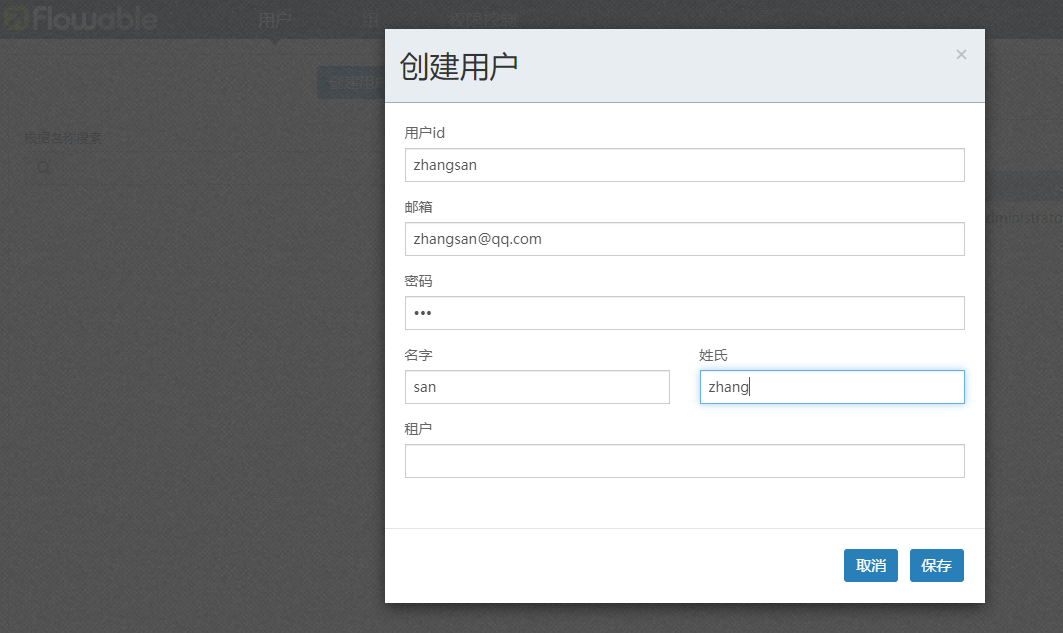
Task: Focus the 用户id field containing zhangsan
Action: pyautogui.click(x=684, y=165)
